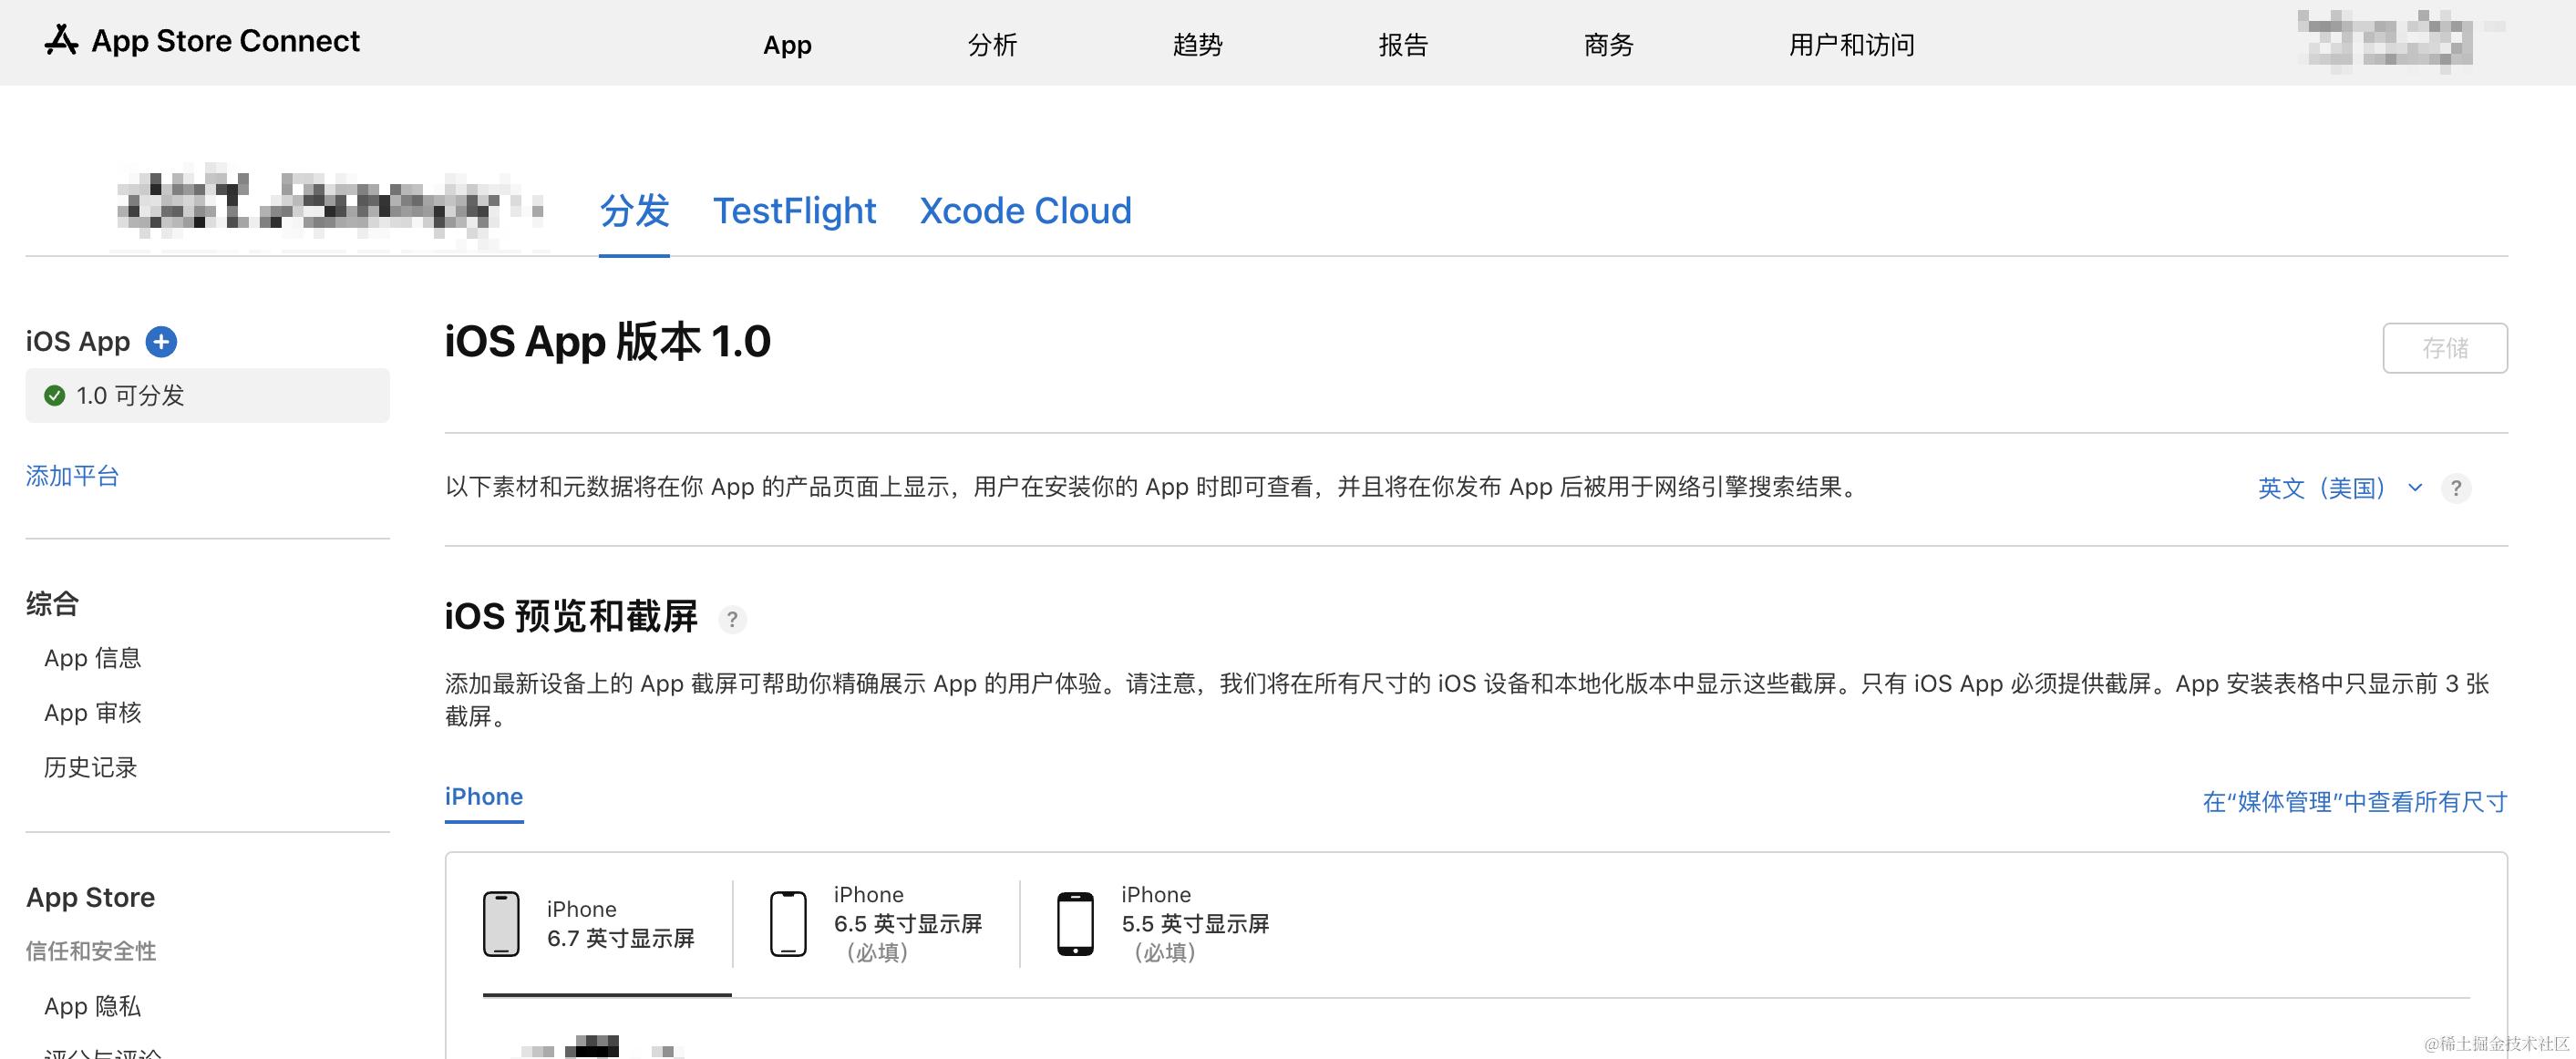Image resolution: width=2576 pixels, height=1059 pixels.
Task: Click the 存储 save button
Action: (2444, 348)
